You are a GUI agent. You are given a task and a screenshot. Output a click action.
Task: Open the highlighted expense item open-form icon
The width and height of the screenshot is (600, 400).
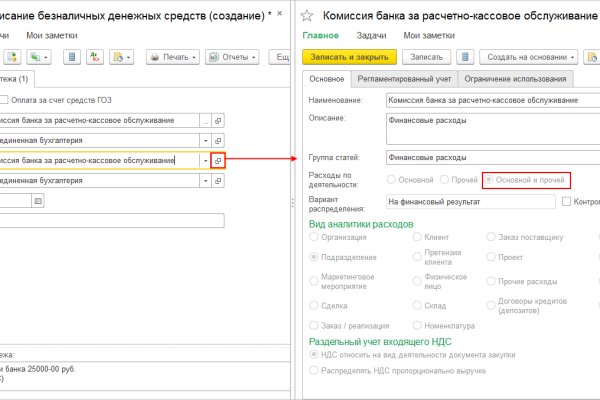click(x=218, y=160)
